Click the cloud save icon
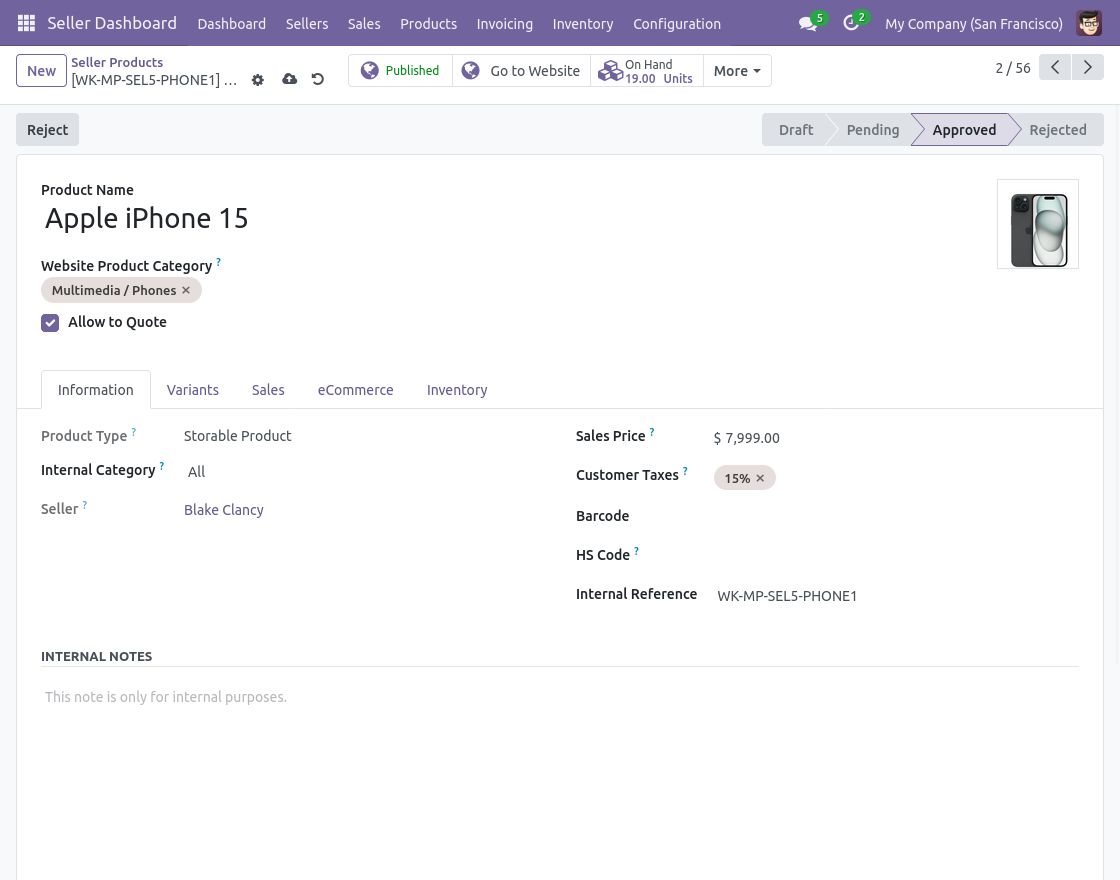This screenshot has width=1120, height=880. [289, 80]
